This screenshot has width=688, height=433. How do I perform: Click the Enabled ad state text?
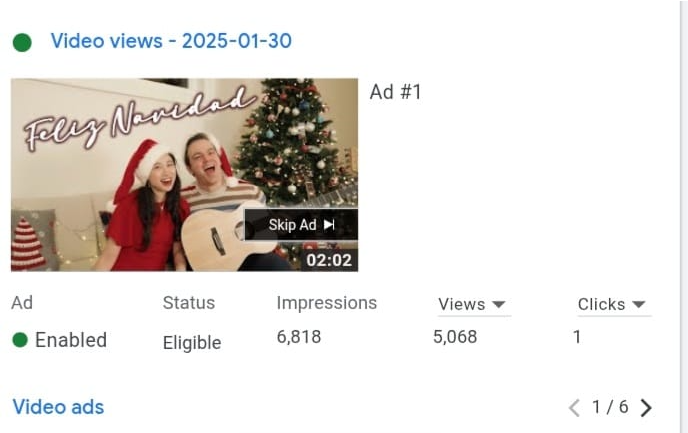pos(71,340)
